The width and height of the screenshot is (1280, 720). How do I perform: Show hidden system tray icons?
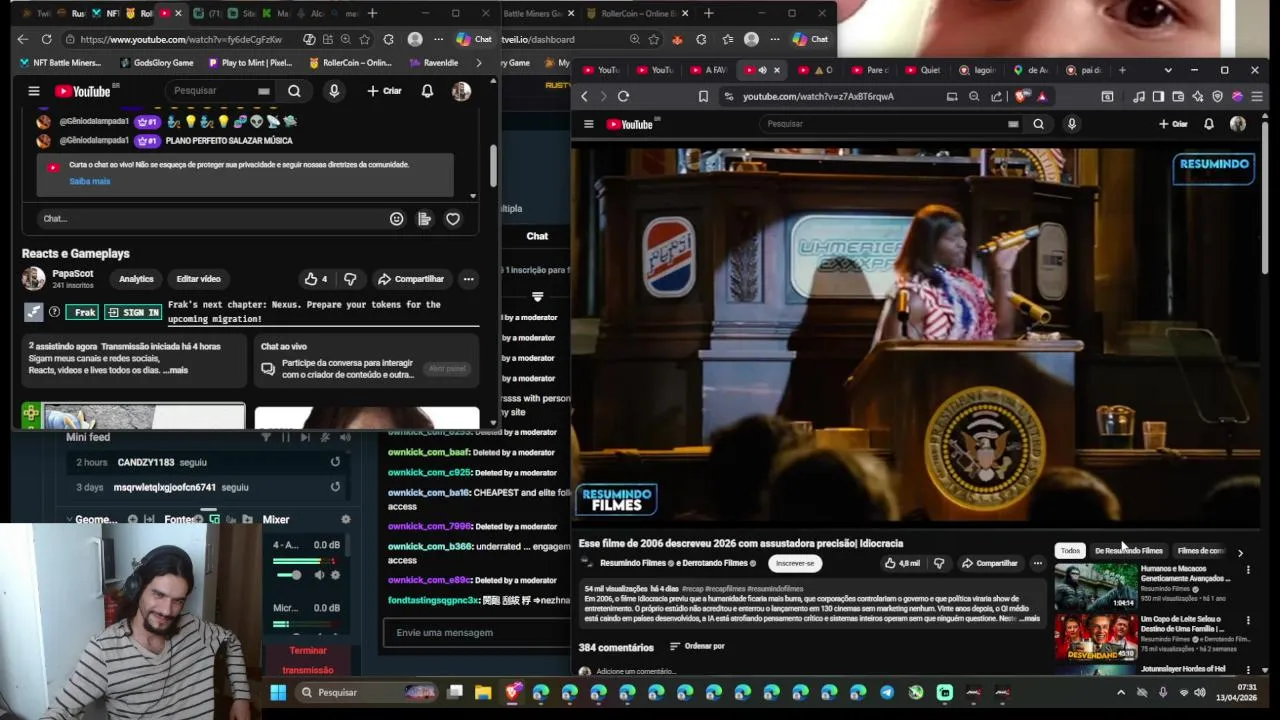pyautogui.click(x=1120, y=692)
